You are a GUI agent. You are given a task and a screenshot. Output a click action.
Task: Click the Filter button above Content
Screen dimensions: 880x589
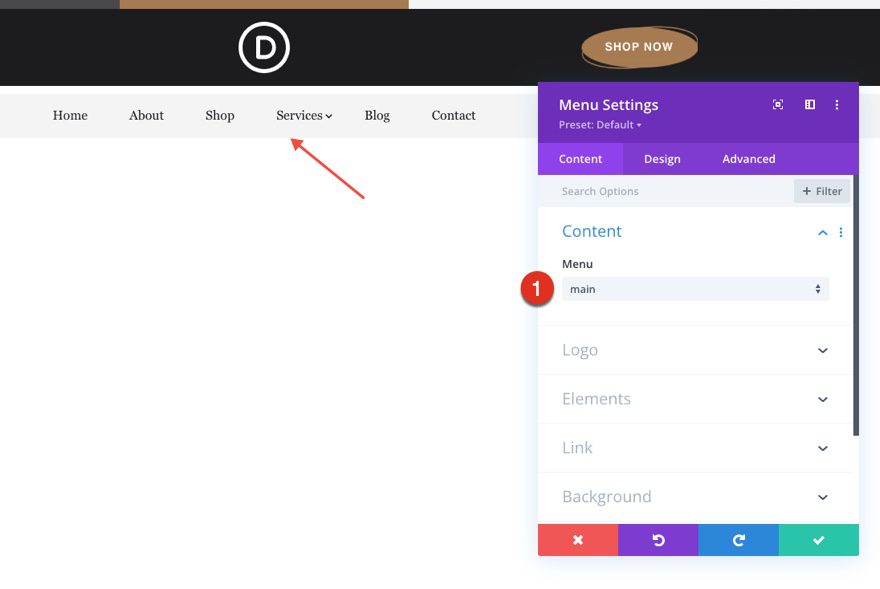click(x=821, y=191)
